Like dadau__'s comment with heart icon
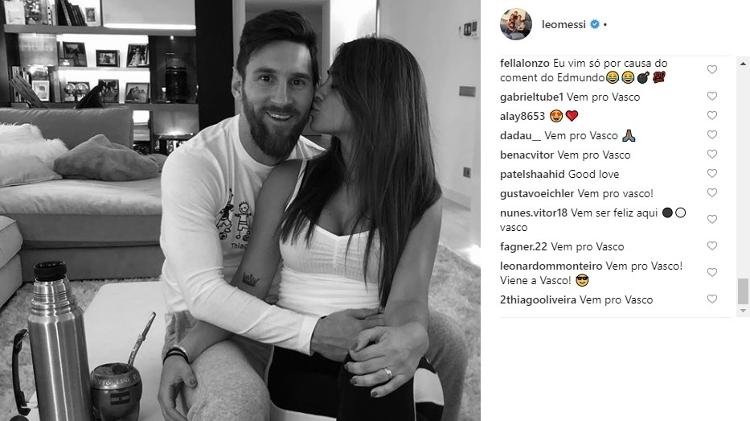 tap(712, 134)
